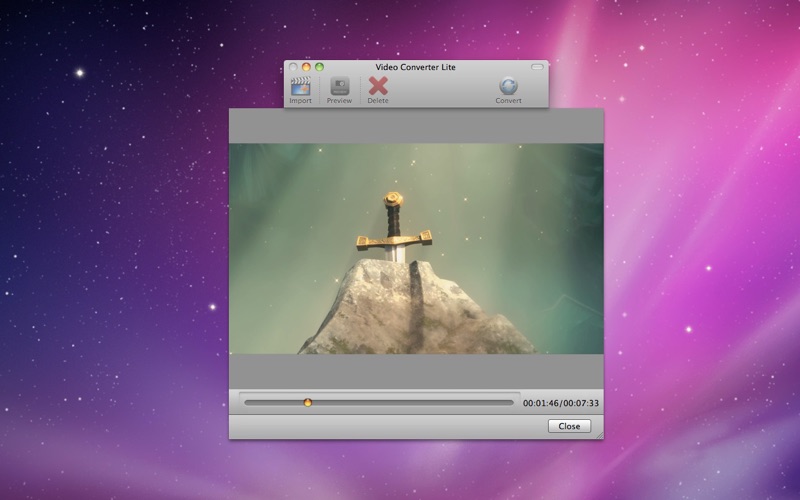Click the sword video preview frame

tap(416, 248)
